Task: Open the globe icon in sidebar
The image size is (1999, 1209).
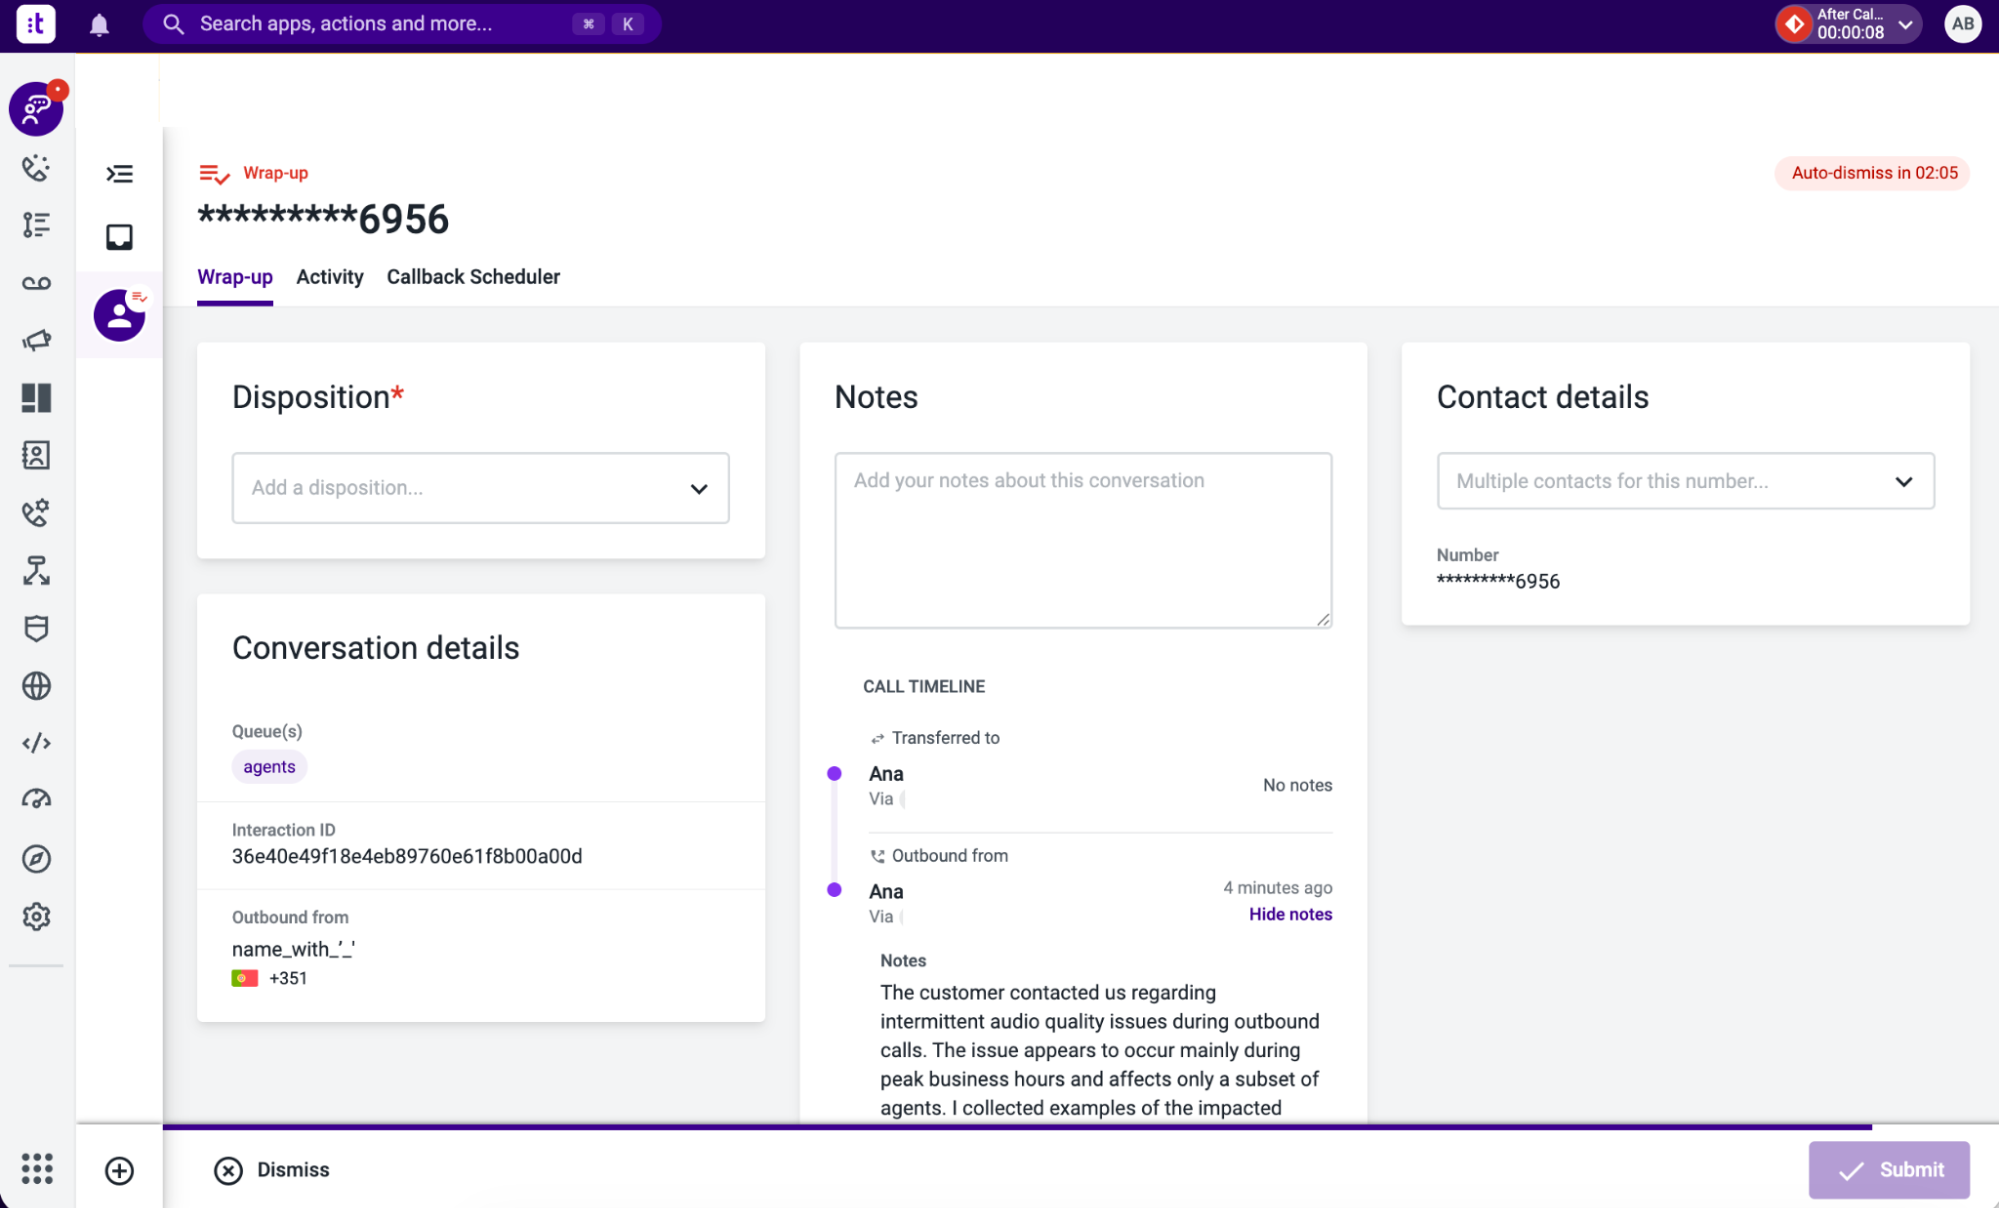Action: [36, 686]
